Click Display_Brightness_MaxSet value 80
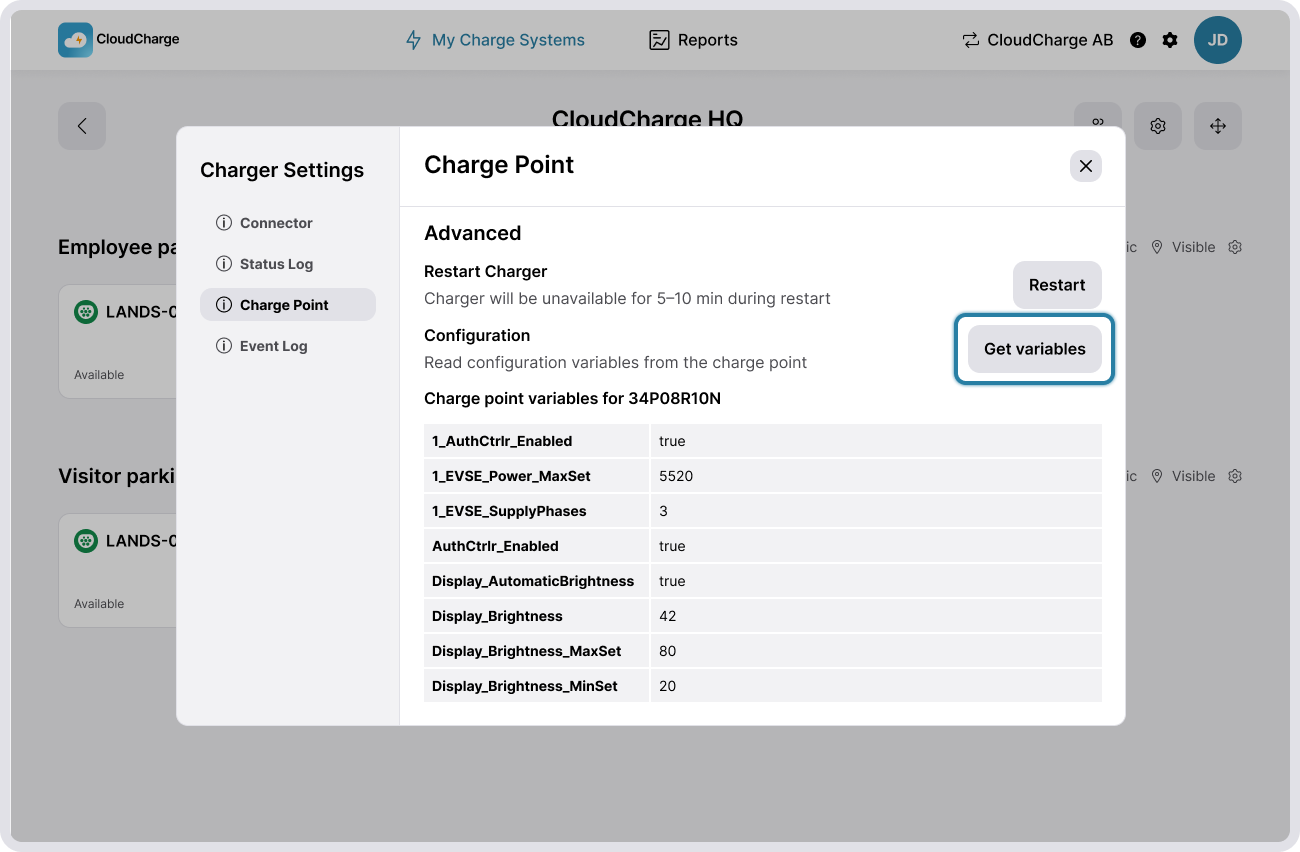This screenshot has height=852, width=1300. (x=667, y=651)
